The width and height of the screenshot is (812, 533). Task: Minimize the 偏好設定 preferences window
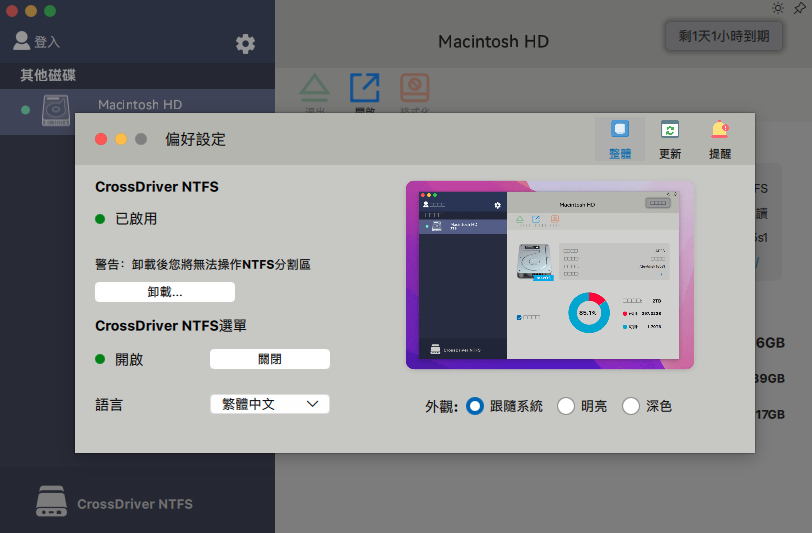pyautogui.click(x=121, y=139)
